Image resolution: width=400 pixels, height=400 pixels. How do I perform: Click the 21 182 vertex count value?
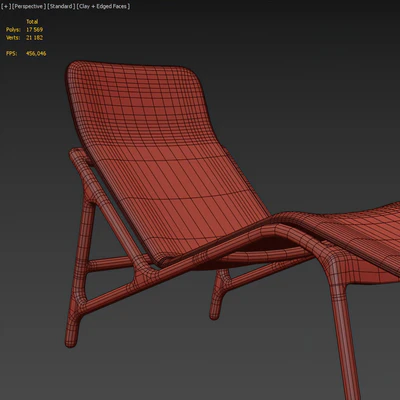point(34,38)
